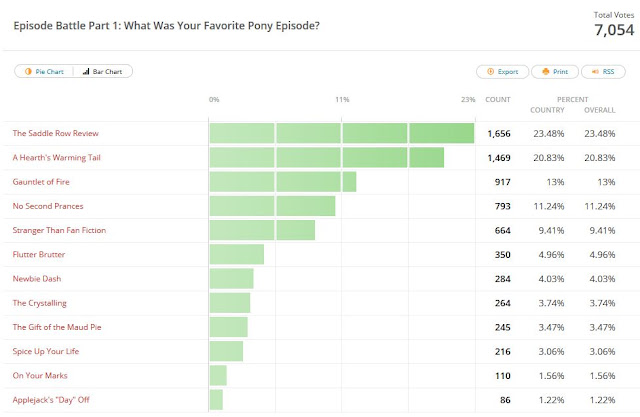Viewport: 640px width, 417px height.
Task: Click the Export button
Action: coord(502,71)
